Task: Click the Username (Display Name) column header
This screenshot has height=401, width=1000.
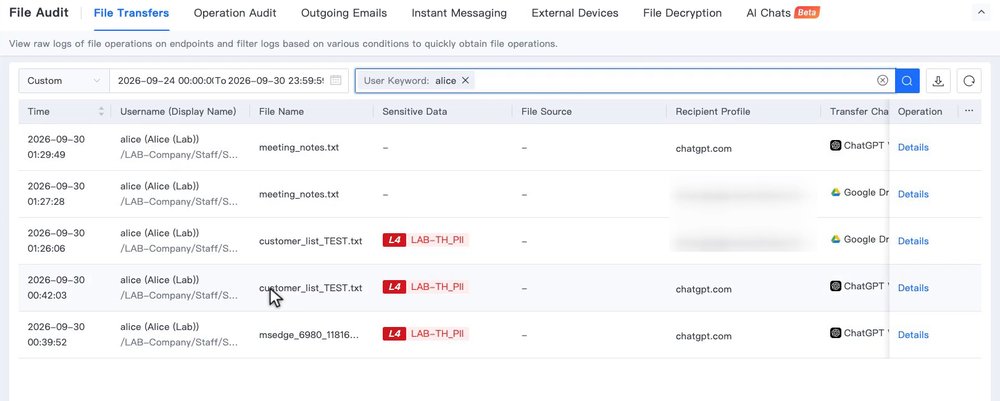Action: [x=178, y=112]
